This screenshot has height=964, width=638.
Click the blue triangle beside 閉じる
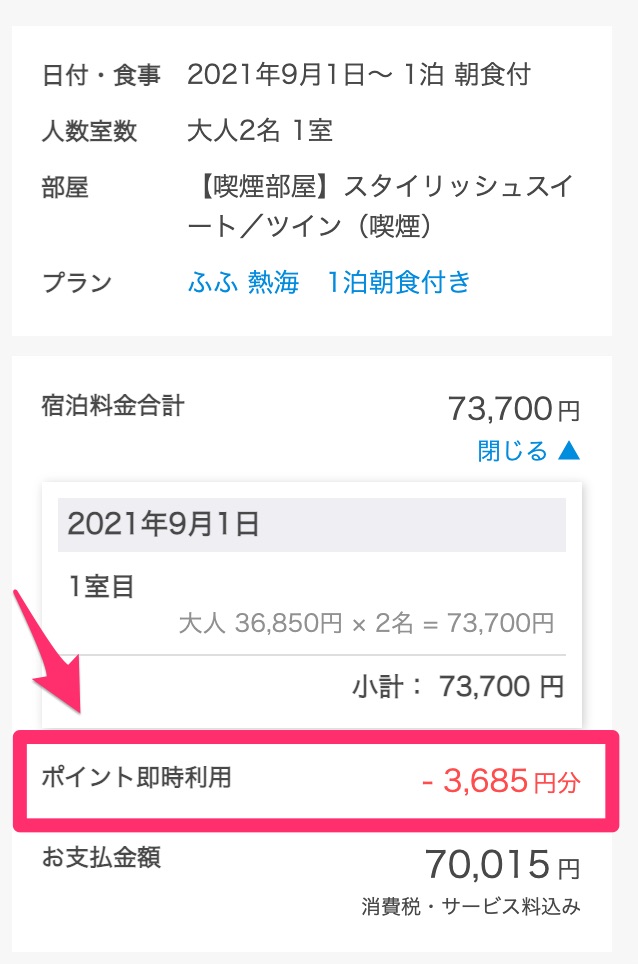(569, 451)
